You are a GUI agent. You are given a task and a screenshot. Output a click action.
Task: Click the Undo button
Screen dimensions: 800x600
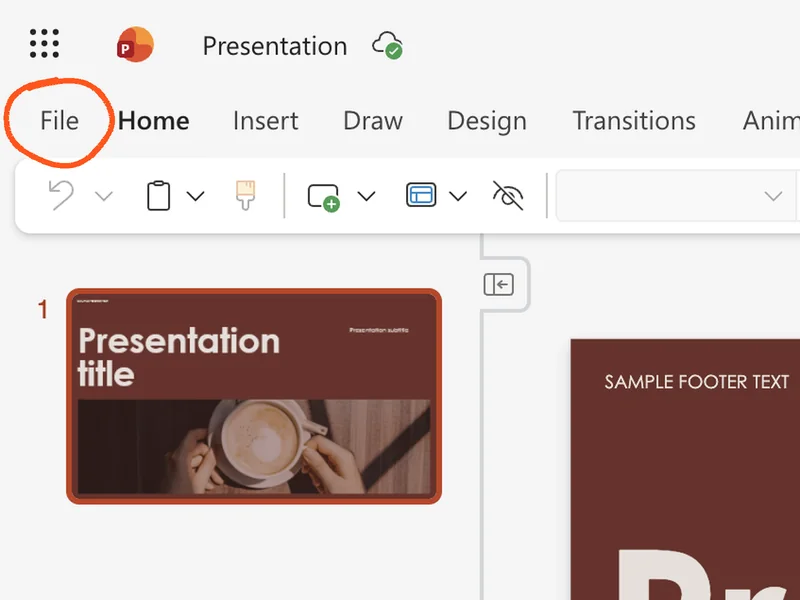61,195
